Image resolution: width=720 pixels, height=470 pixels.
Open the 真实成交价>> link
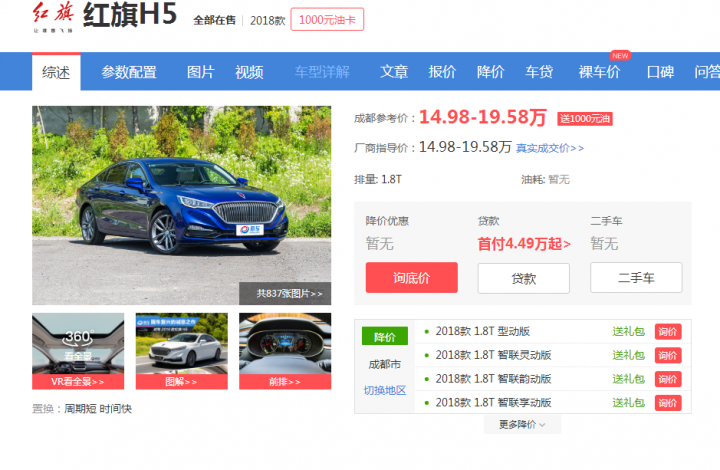[x=550, y=148]
